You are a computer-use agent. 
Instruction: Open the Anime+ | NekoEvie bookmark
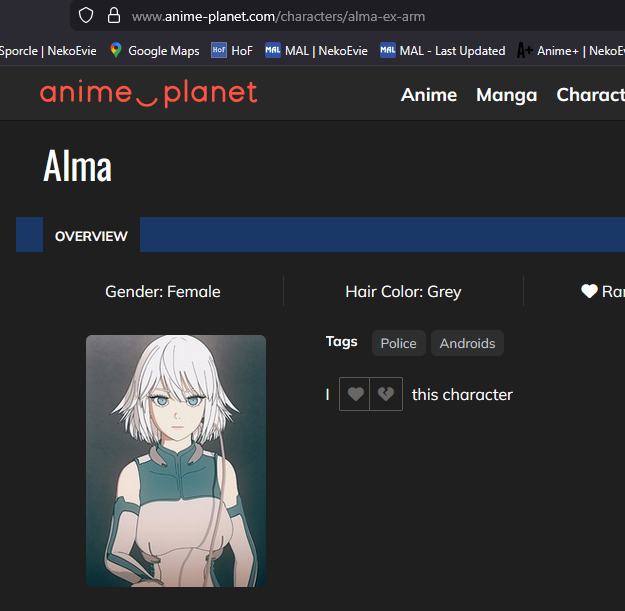(571, 51)
